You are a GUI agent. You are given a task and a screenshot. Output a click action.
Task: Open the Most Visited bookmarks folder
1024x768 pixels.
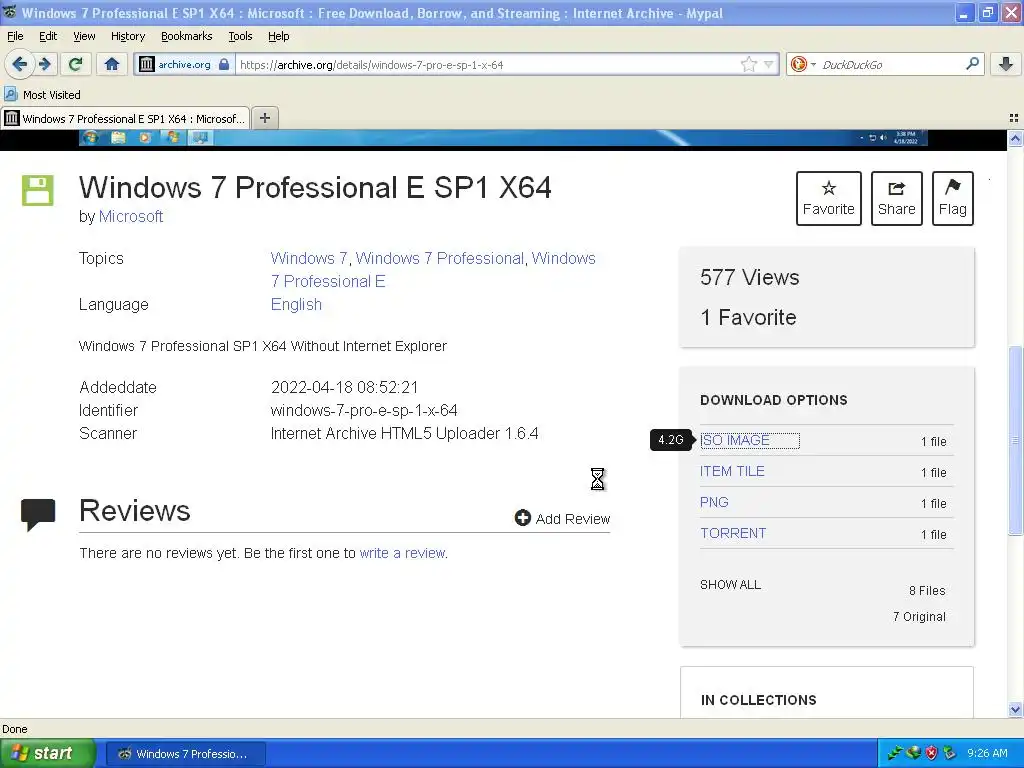[x=43, y=95]
